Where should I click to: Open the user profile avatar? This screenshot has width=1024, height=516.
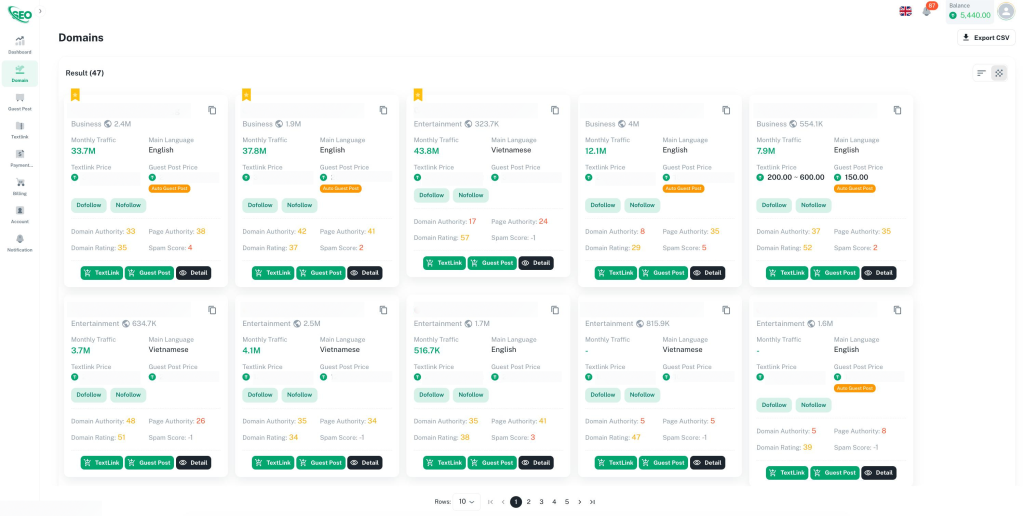[x=1005, y=11]
